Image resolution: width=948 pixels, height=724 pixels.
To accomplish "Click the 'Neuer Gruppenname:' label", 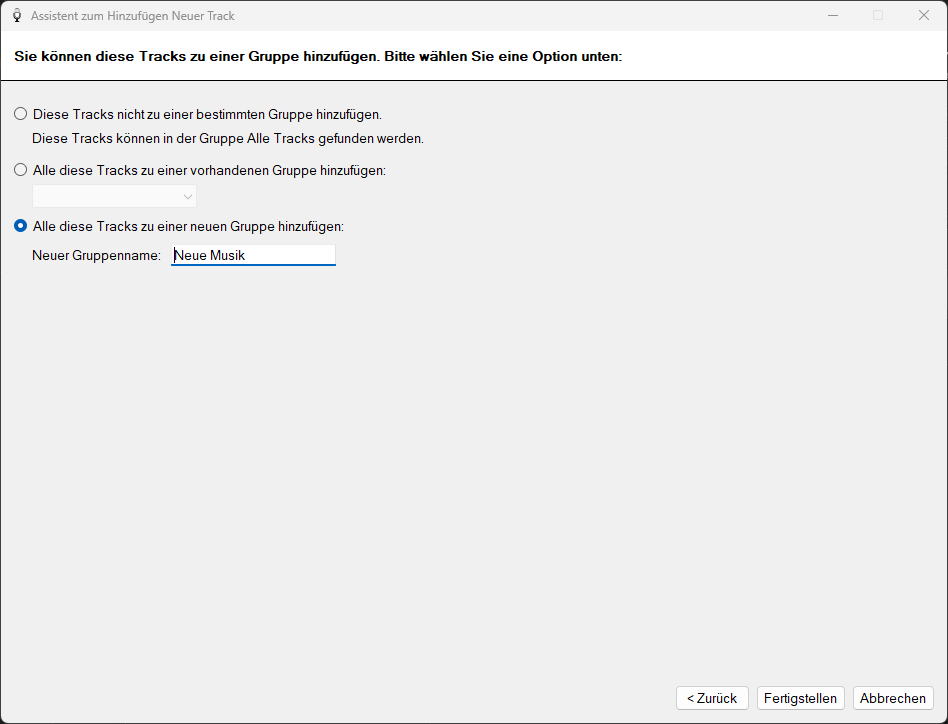I will coord(96,255).
